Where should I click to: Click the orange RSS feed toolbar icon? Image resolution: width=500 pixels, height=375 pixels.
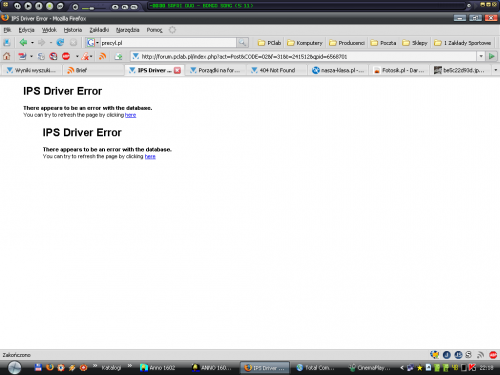pyautogui.click(x=102, y=56)
